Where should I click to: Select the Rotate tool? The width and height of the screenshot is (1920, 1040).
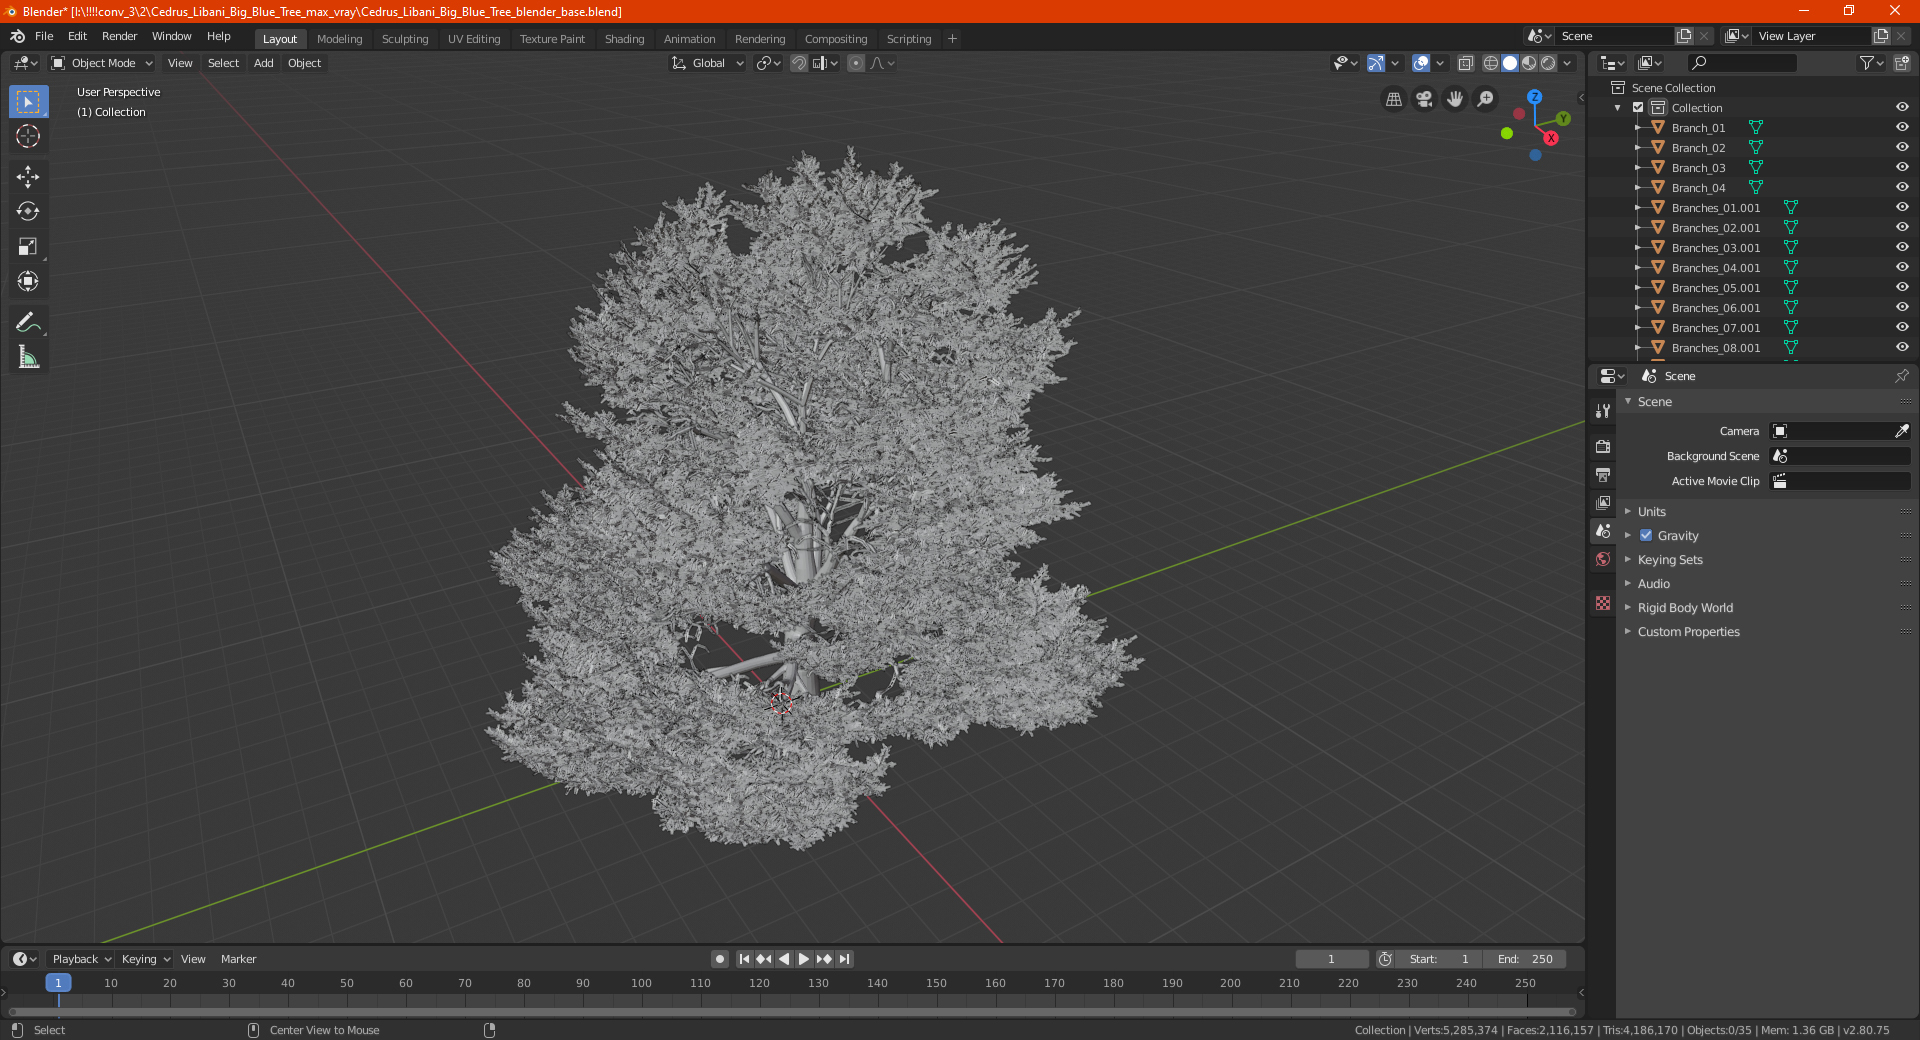point(28,212)
